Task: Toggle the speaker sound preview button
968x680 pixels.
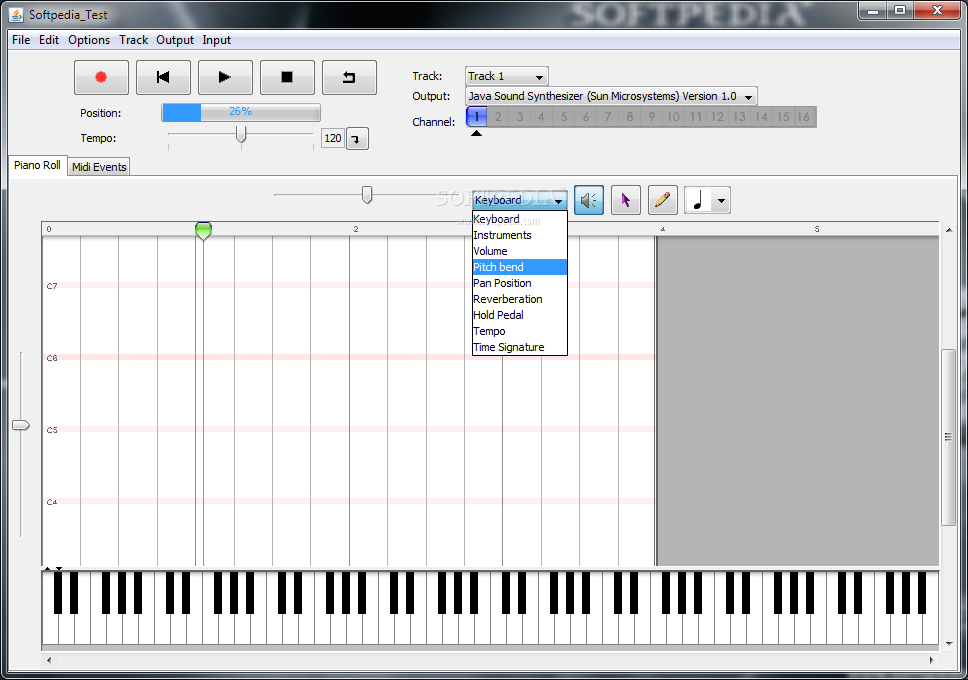Action: tap(588, 200)
